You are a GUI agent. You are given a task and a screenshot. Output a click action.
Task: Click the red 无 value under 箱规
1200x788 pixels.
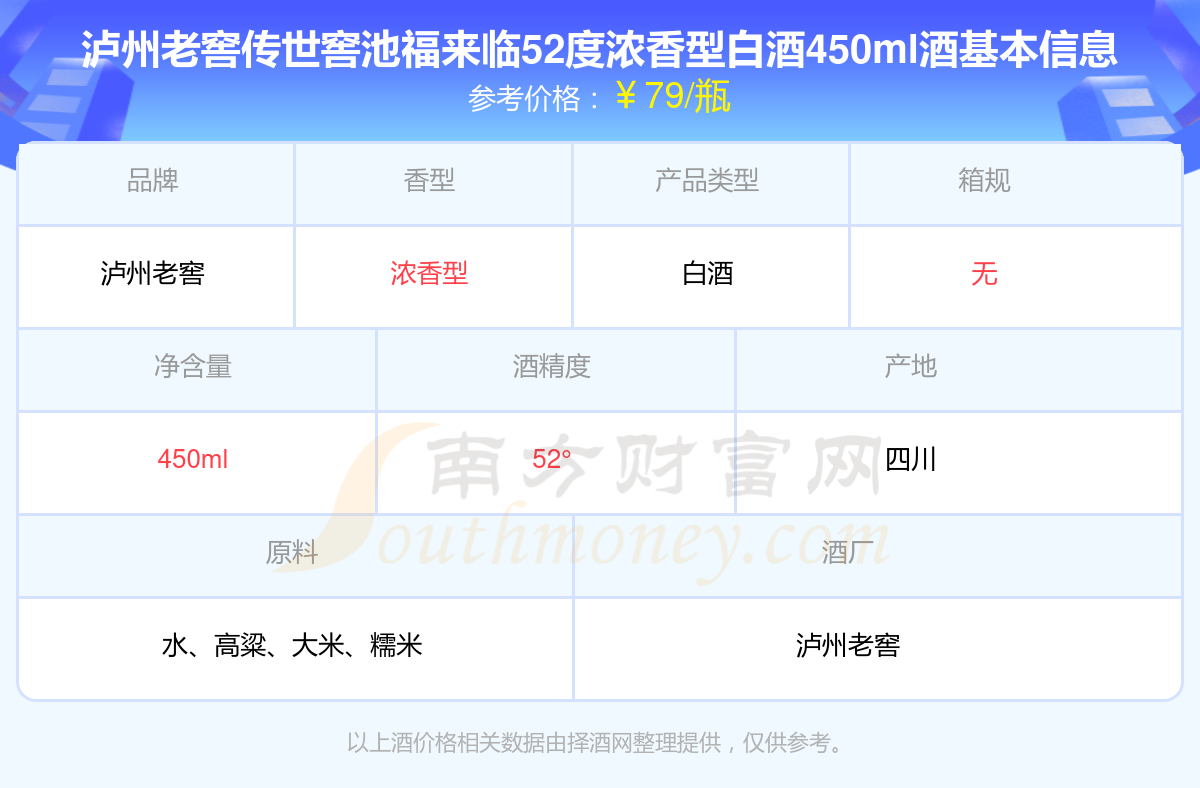pyautogui.click(x=984, y=274)
